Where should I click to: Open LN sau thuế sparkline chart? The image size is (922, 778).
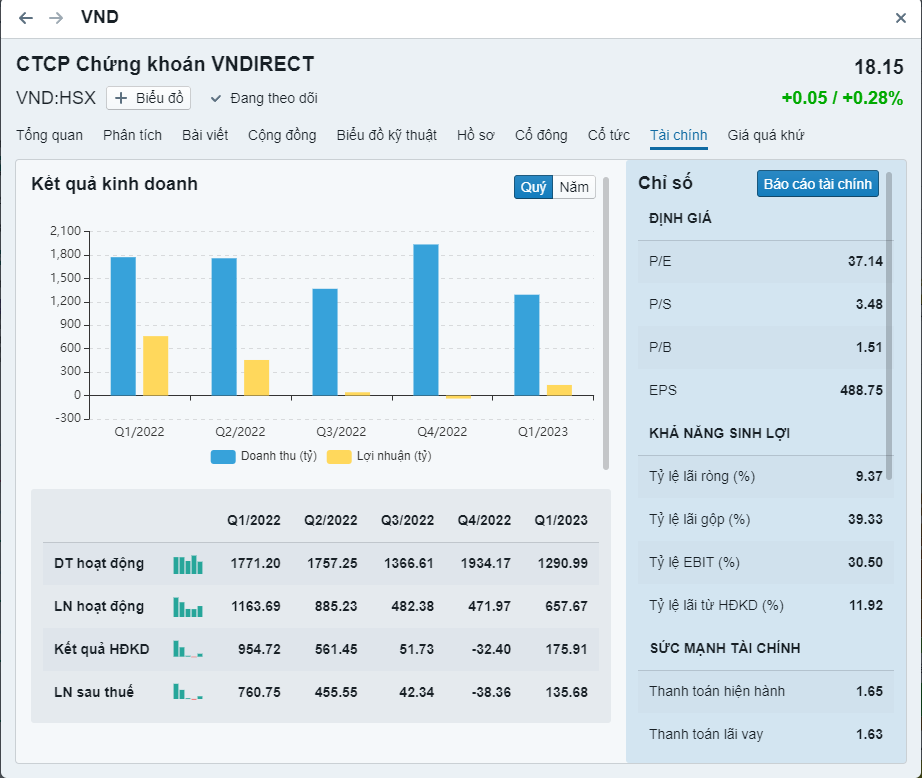pos(188,692)
